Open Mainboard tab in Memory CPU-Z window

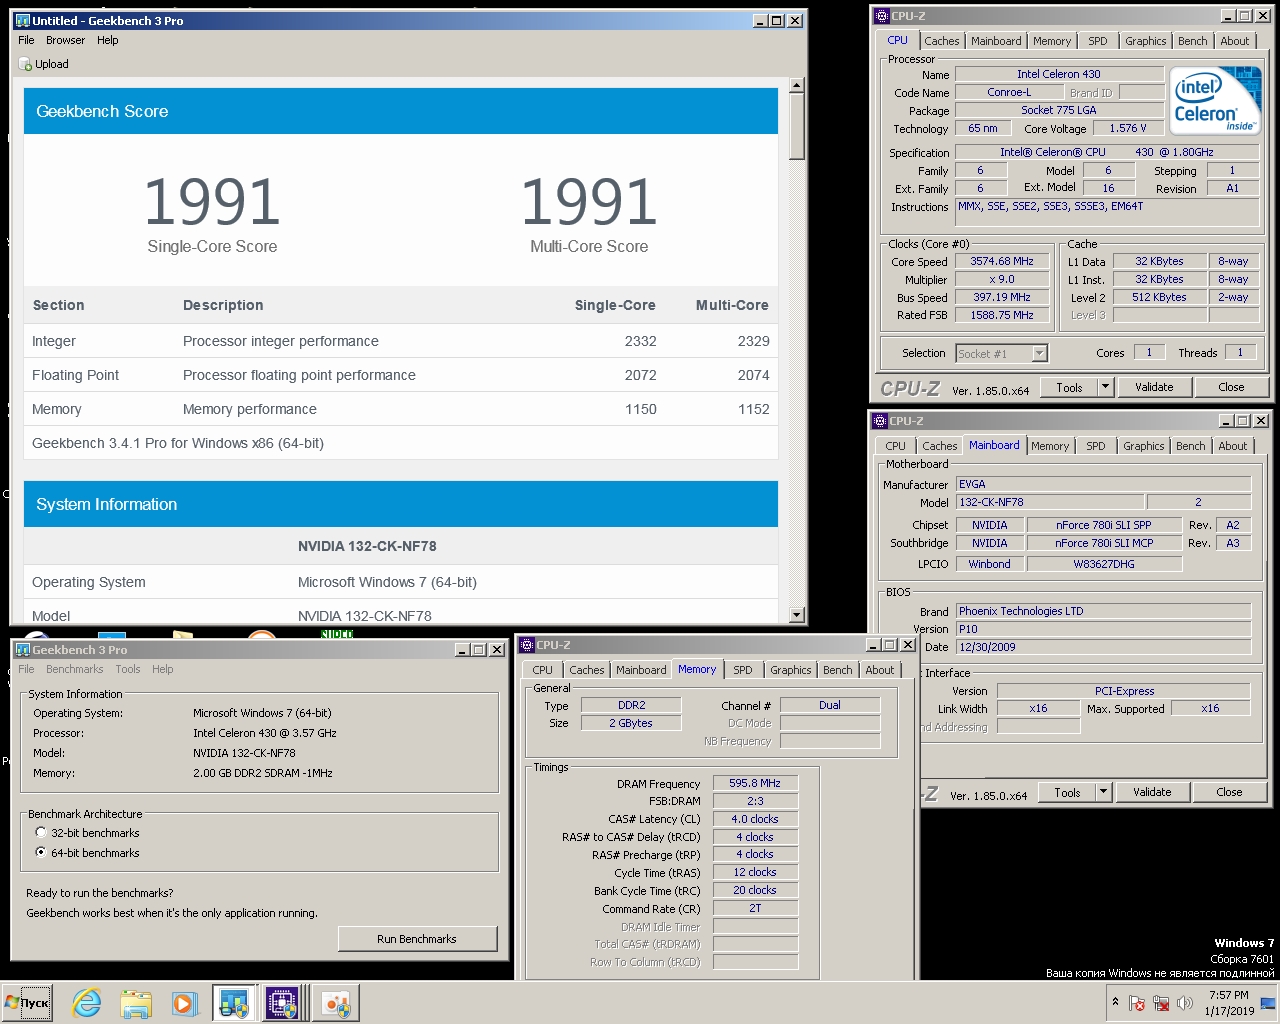[641, 670]
